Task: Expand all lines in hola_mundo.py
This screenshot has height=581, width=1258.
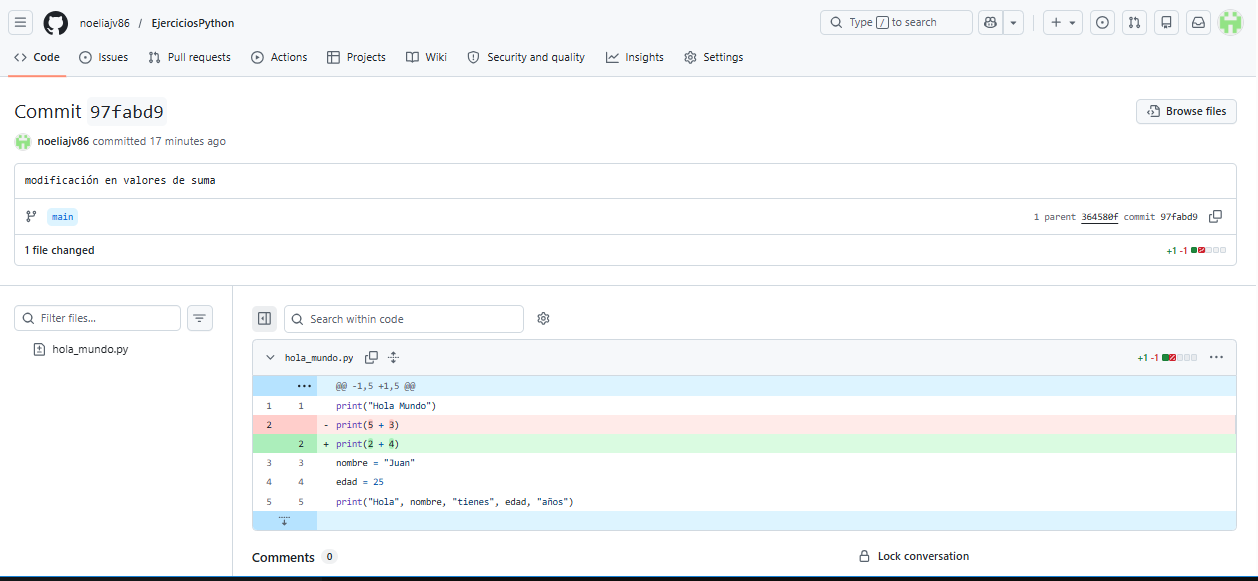Action: [394, 357]
